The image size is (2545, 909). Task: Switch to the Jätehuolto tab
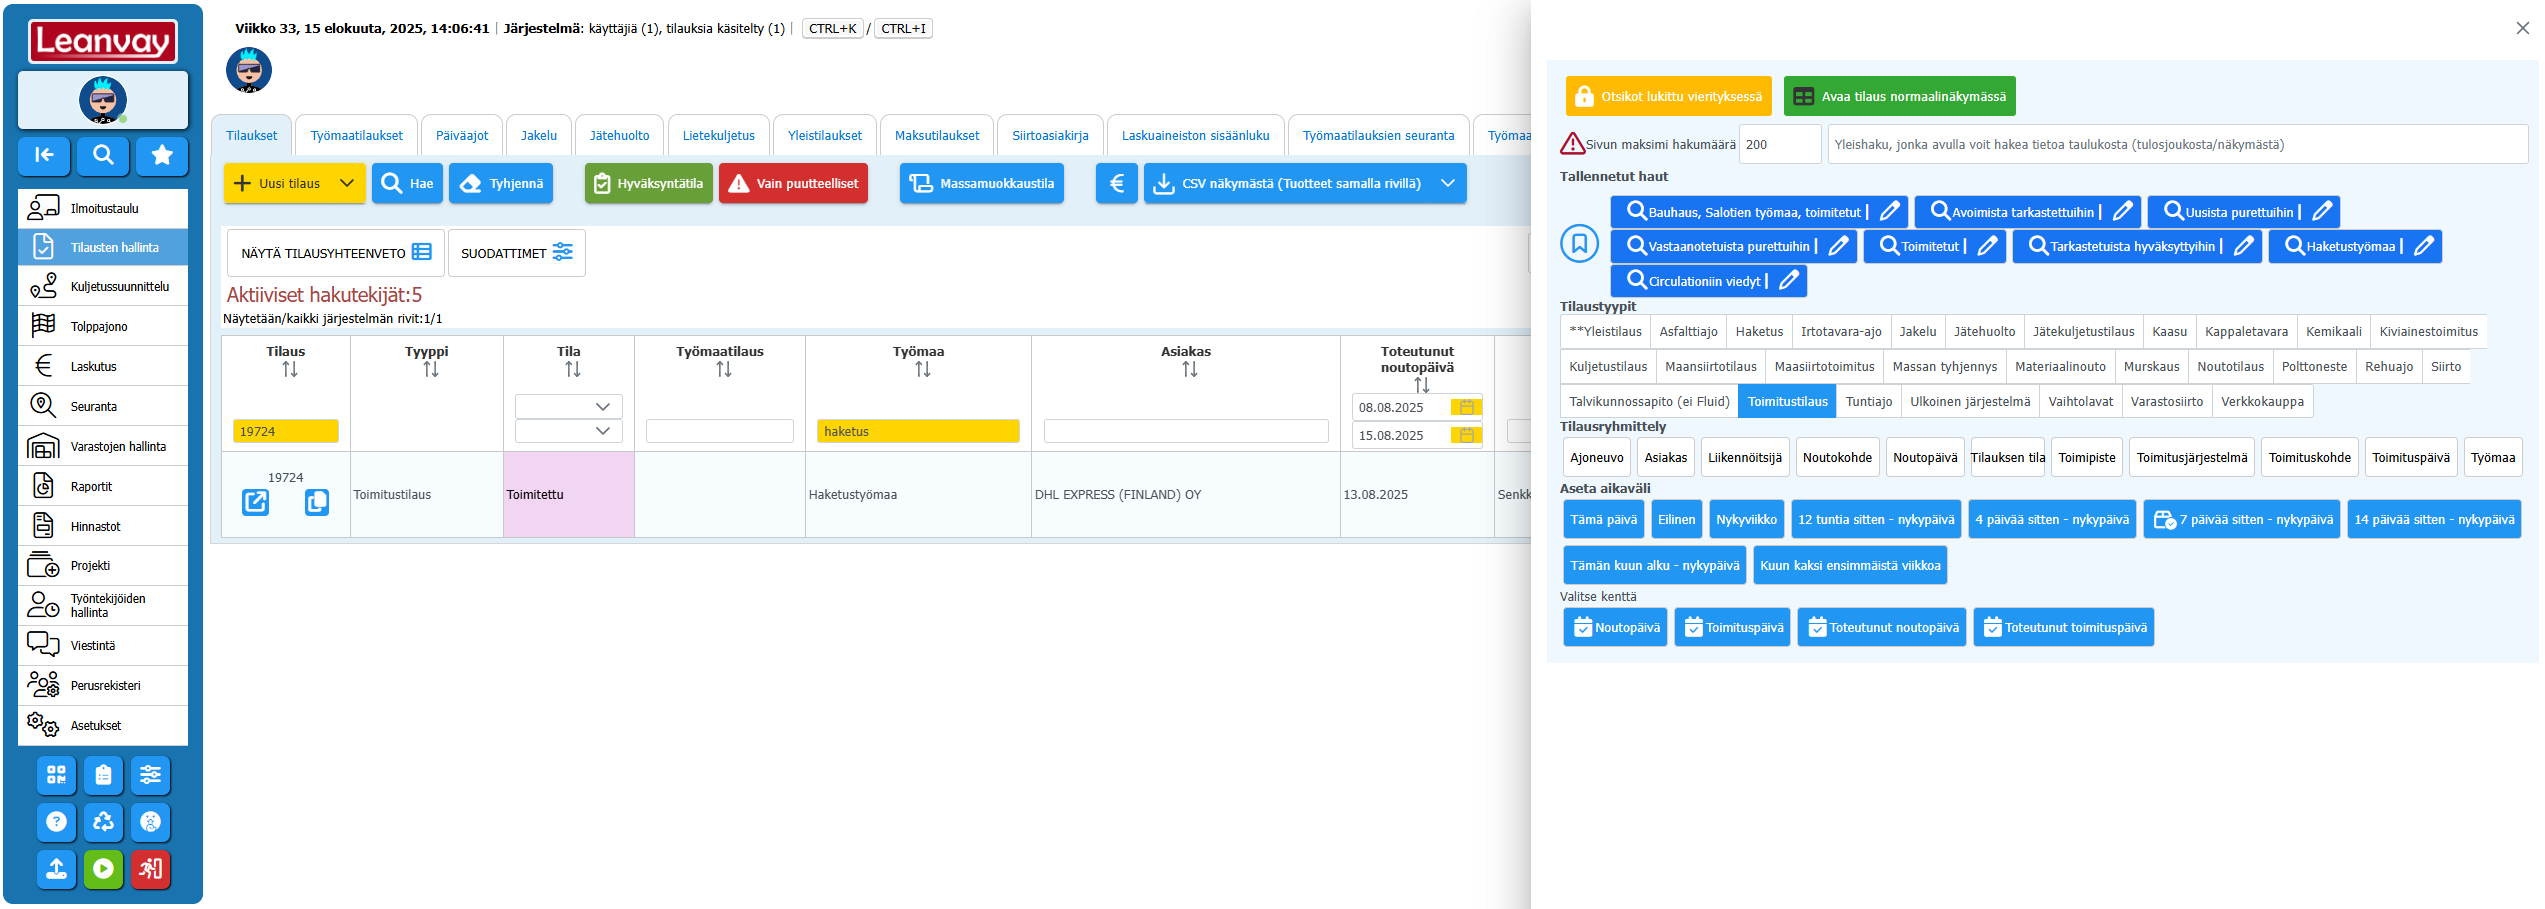pos(619,136)
